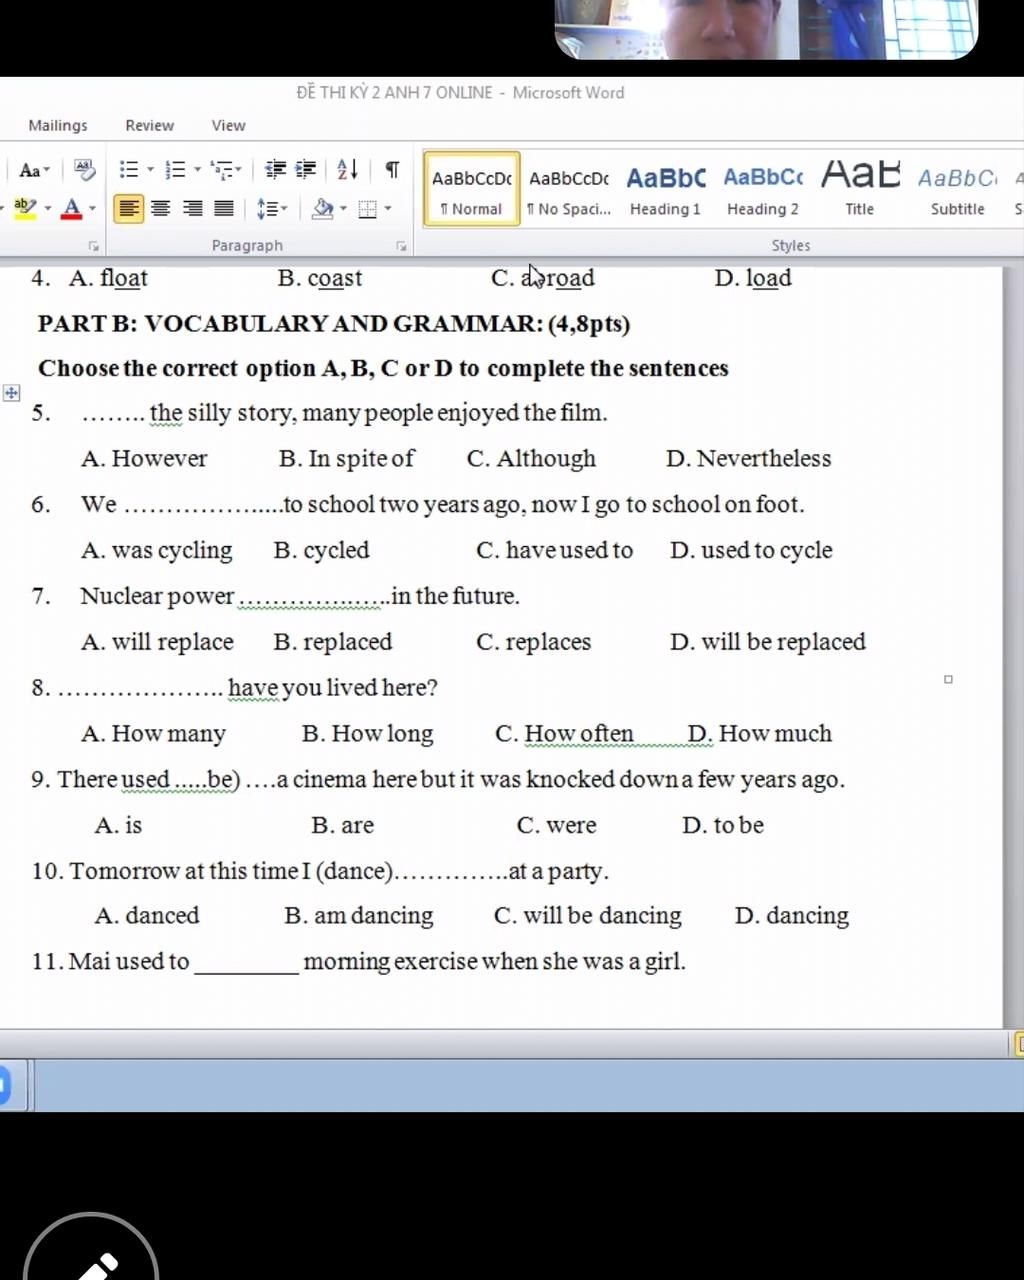Click the document title bar text
The width and height of the screenshot is (1024, 1280).
coord(460,93)
